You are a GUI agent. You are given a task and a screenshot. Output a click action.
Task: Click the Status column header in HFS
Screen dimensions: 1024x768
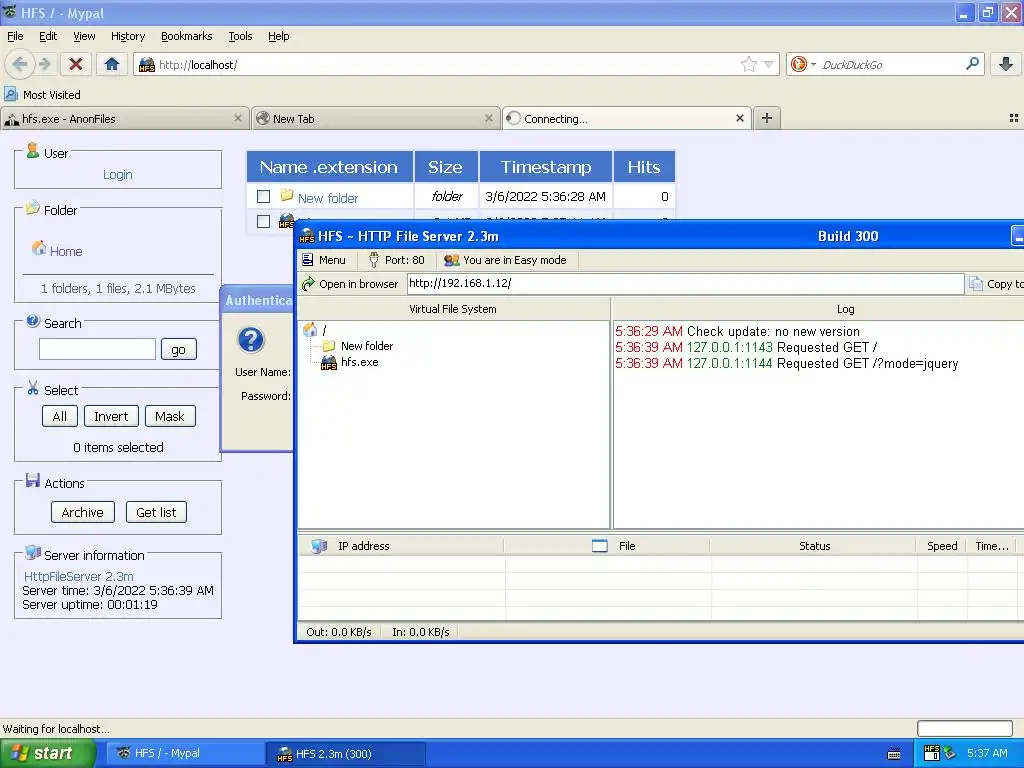pos(814,546)
